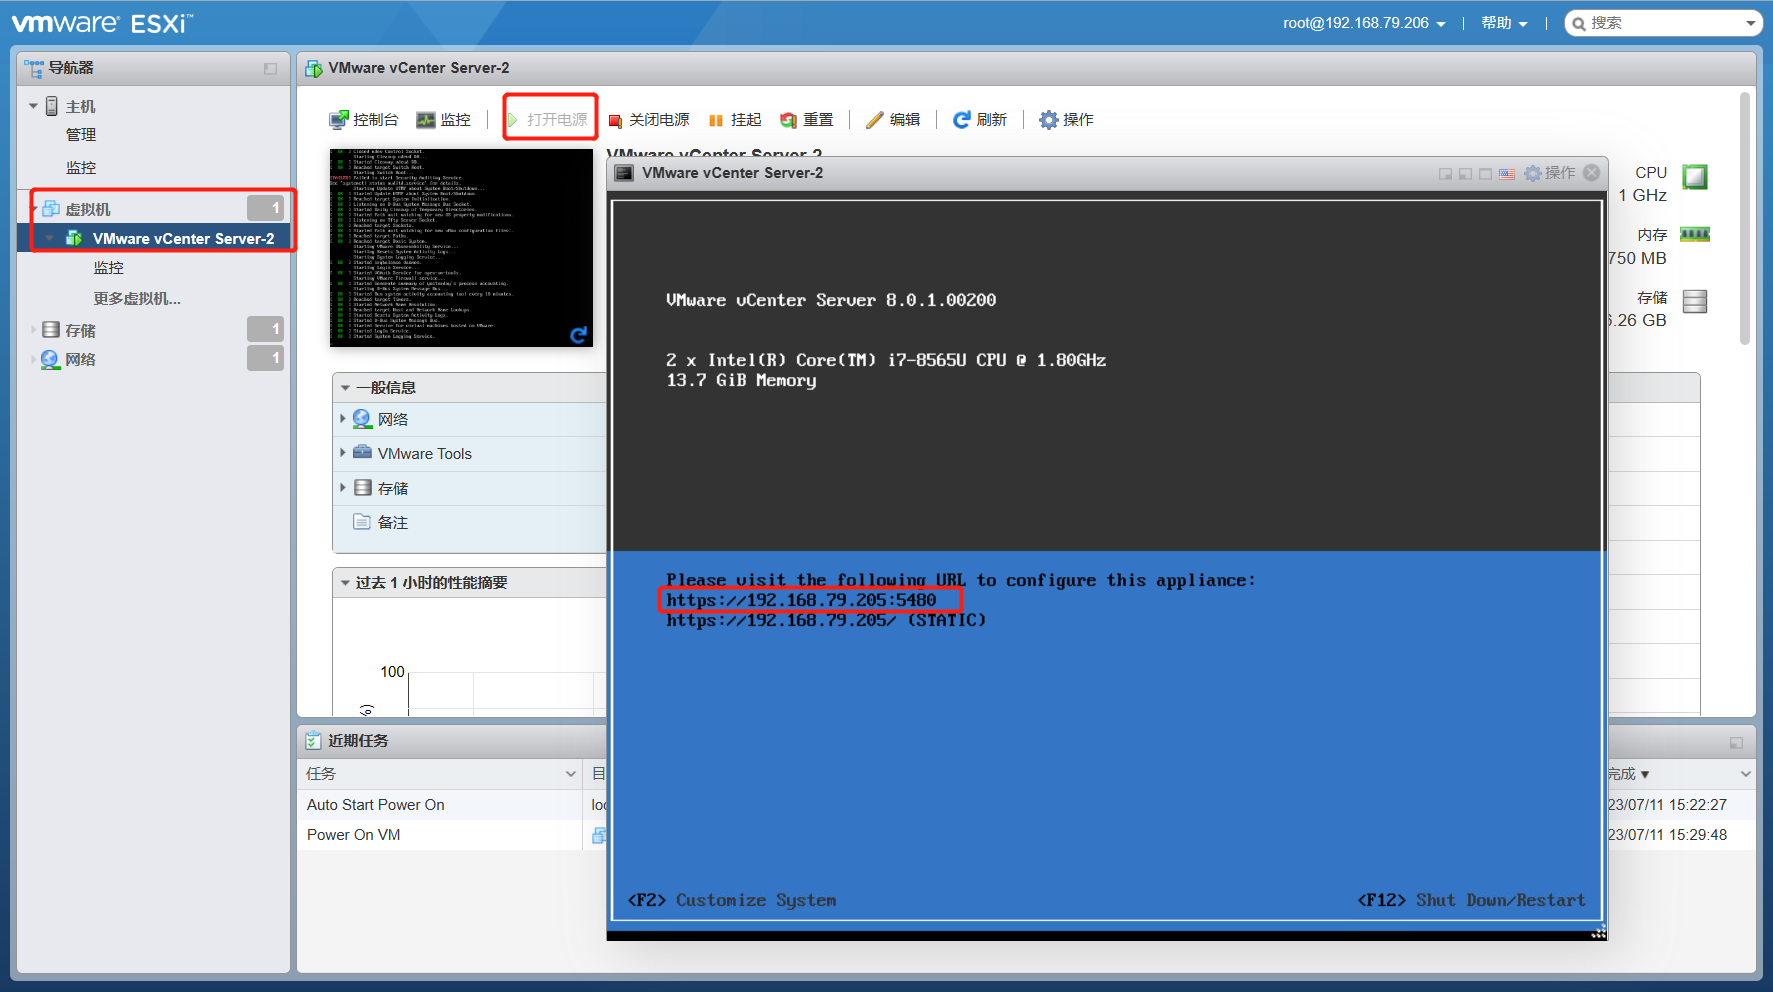
Task: Expand the VMware Tools row
Action: pyautogui.click(x=343, y=453)
